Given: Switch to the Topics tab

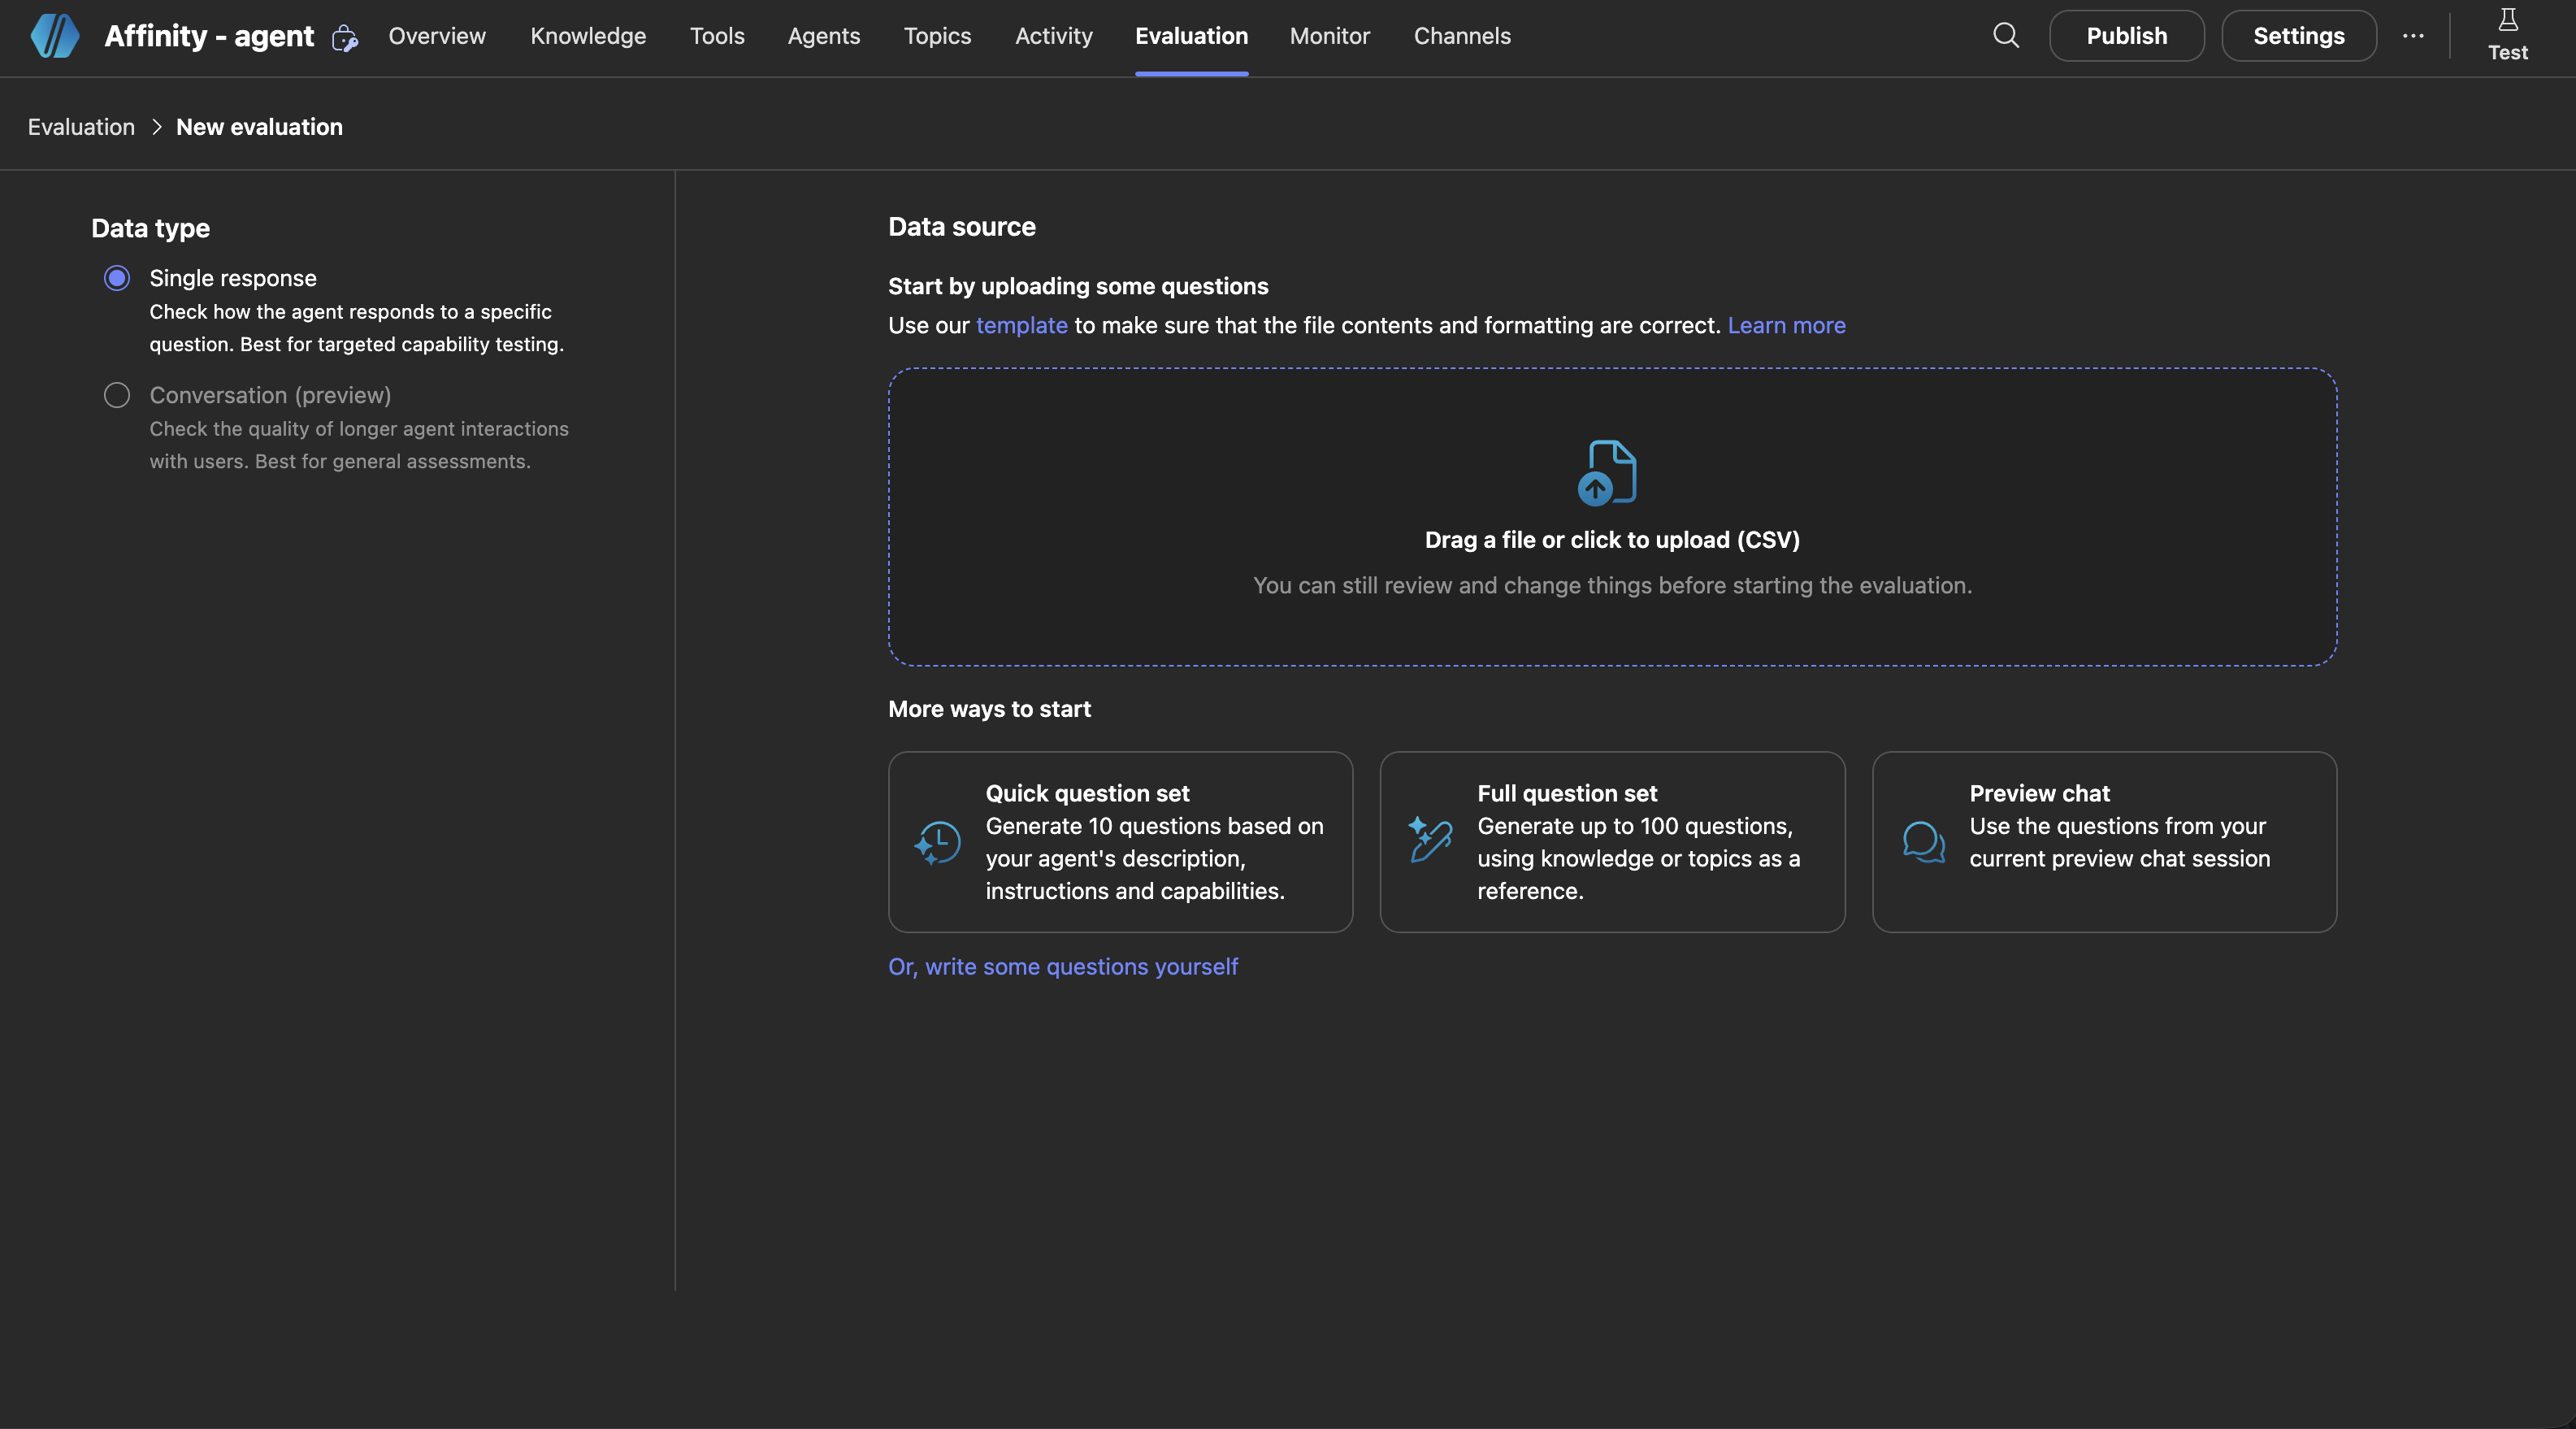Looking at the screenshot, I should 937,36.
